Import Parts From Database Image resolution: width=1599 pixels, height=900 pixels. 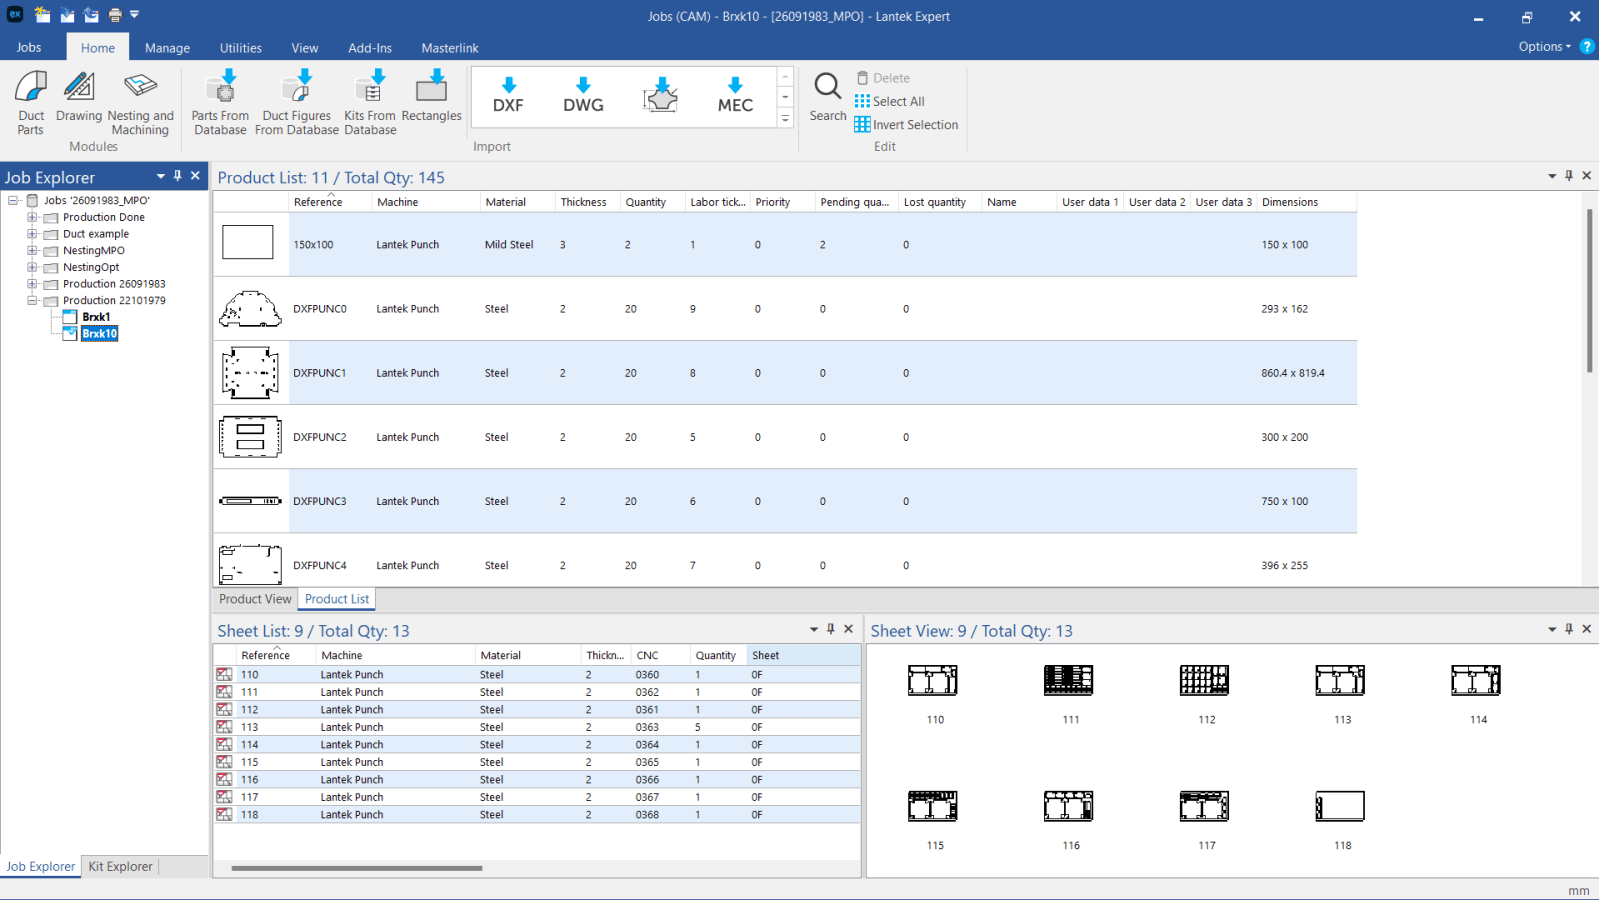pos(220,101)
